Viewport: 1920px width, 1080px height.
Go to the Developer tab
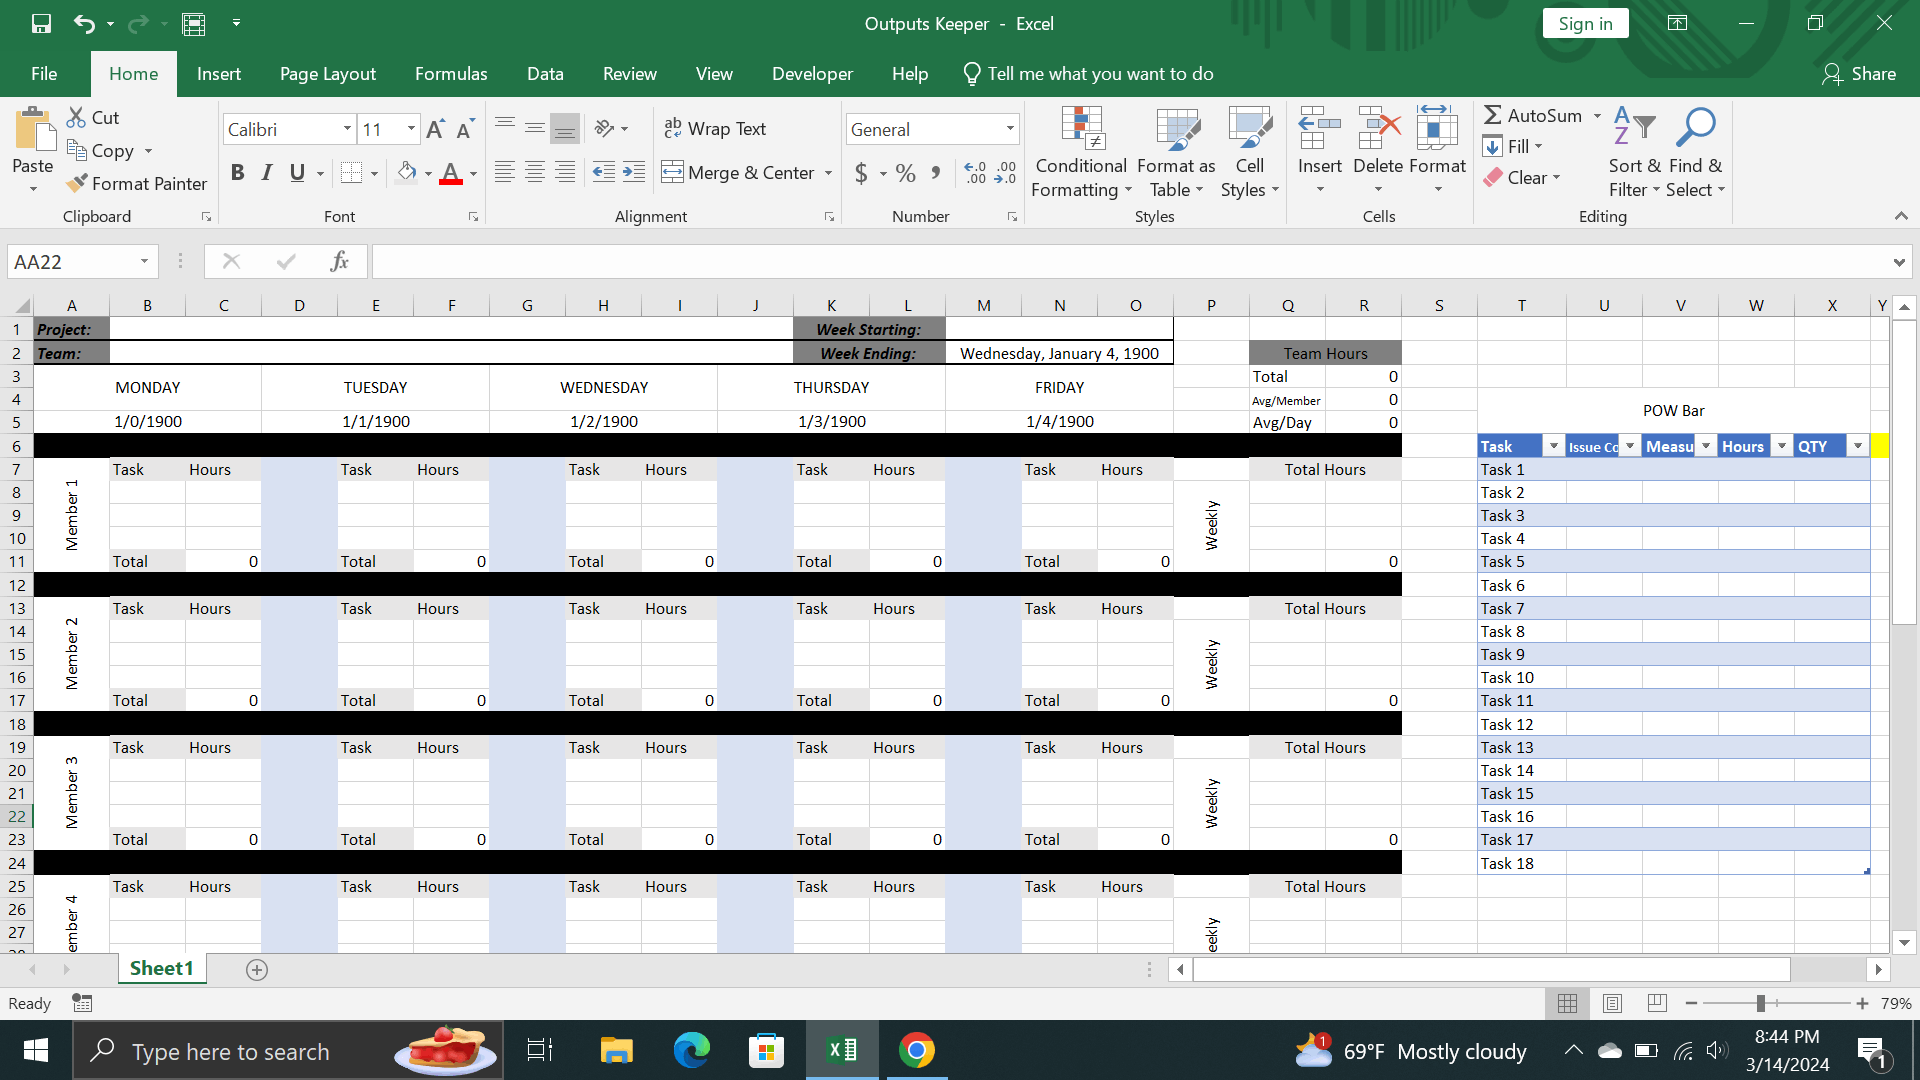pyautogui.click(x=812, y=74)
